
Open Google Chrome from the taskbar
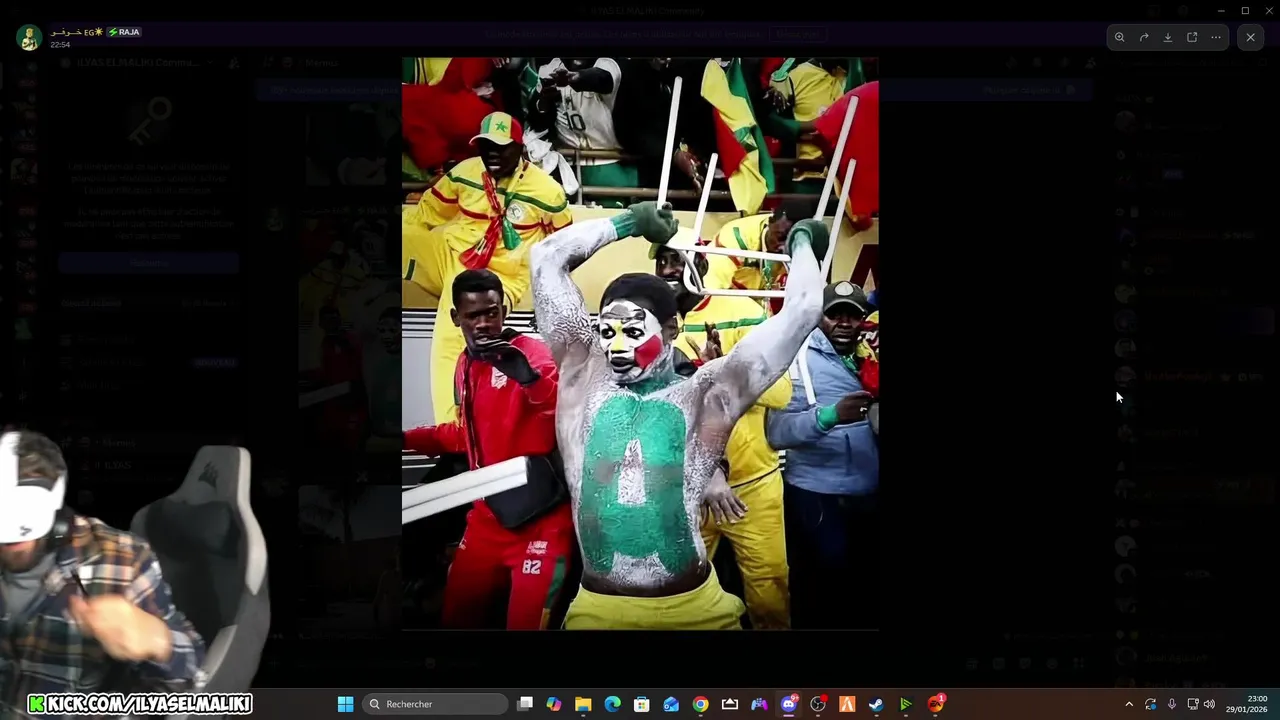(700, 704)
